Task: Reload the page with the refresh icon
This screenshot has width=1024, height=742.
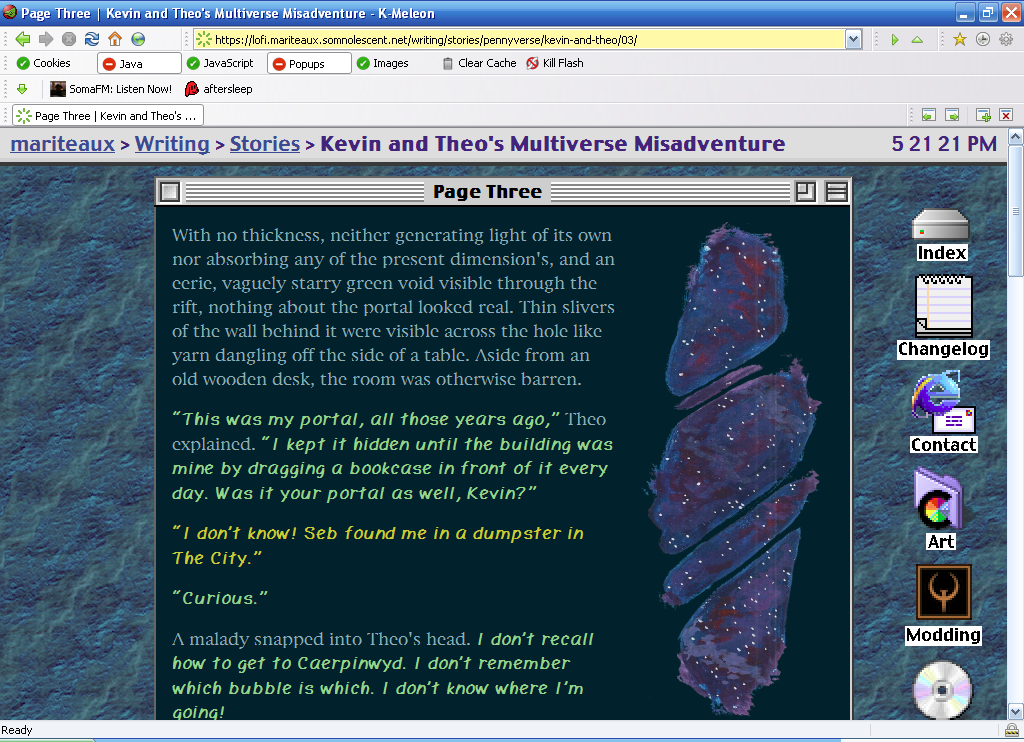Action: click(92, 39)
